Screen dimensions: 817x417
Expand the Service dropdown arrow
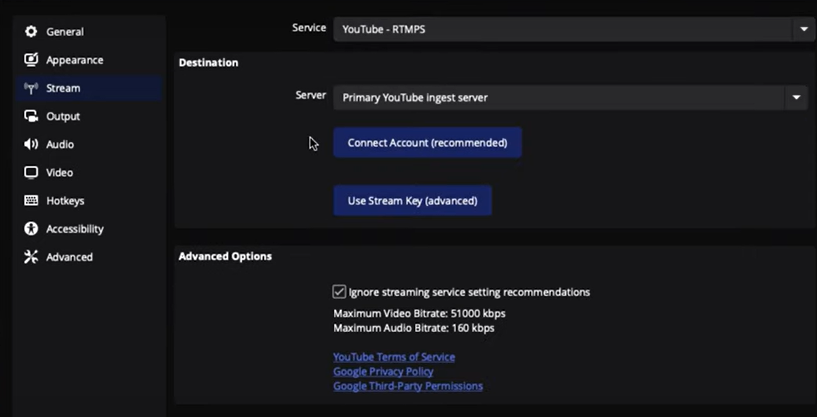click(803, 30)
